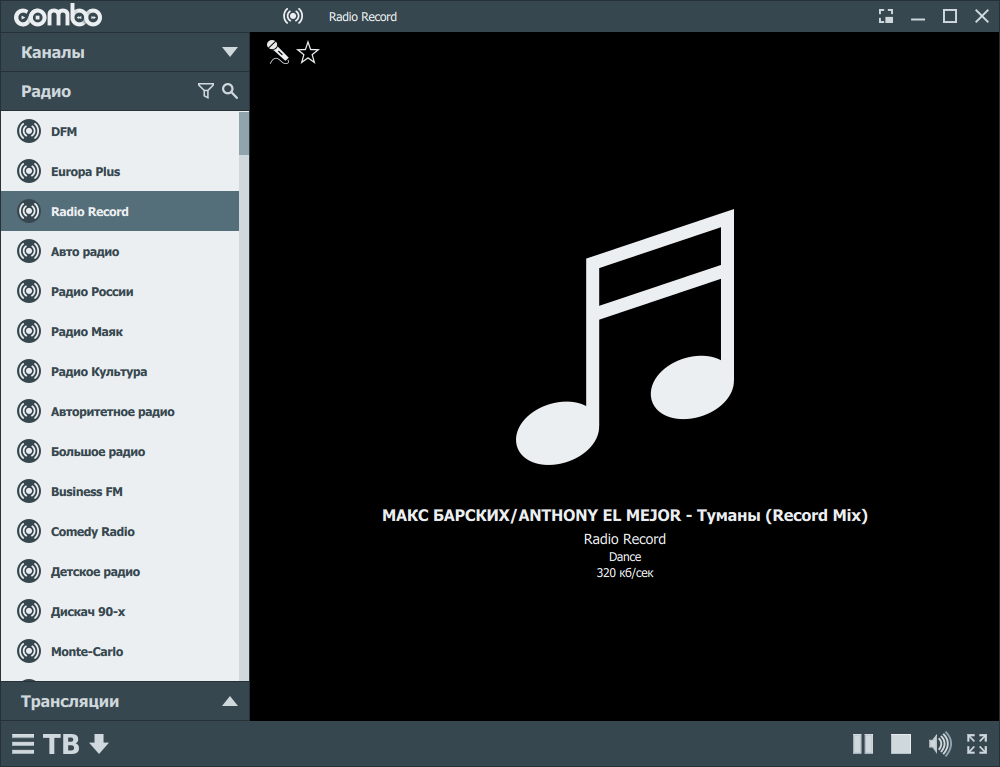Screen dimensions: 1000x767
Task: Click the Dance genre label
Action: coord(625,557)
